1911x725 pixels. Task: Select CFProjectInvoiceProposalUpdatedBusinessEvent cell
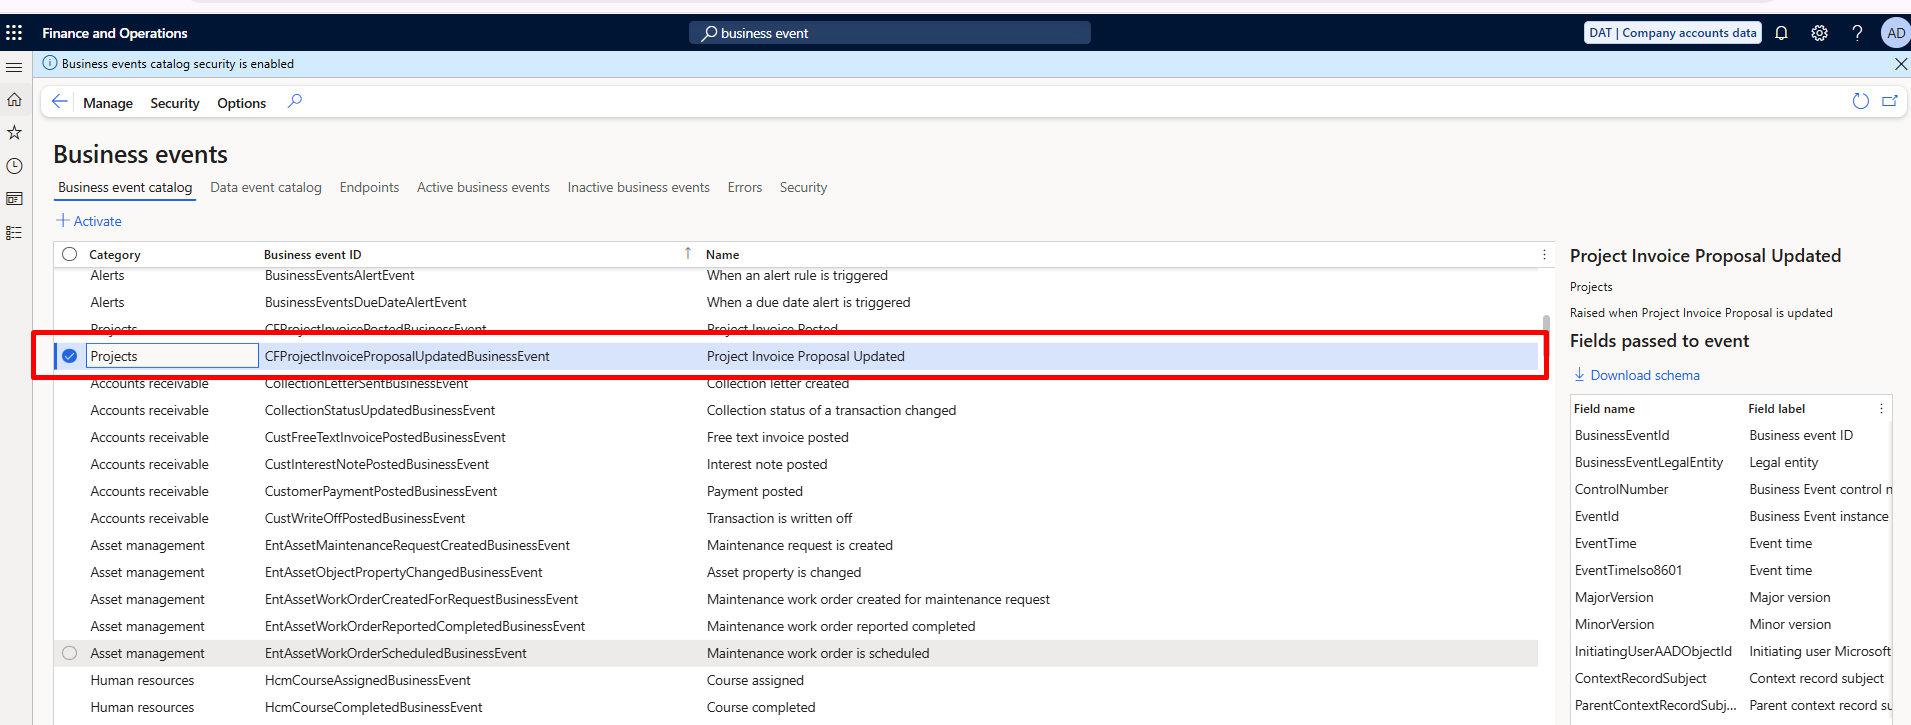click(x=407, y=356)
